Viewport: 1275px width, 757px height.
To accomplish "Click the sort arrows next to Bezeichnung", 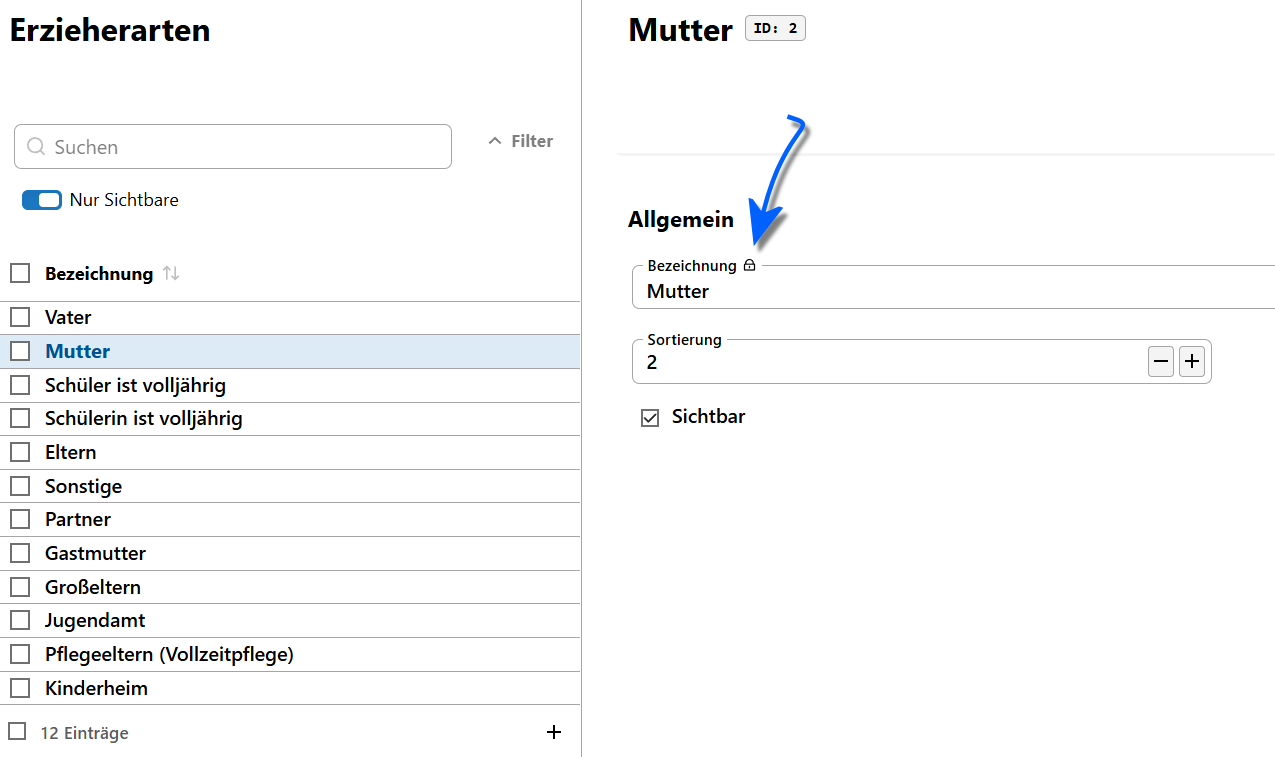I will pos(171,273).
